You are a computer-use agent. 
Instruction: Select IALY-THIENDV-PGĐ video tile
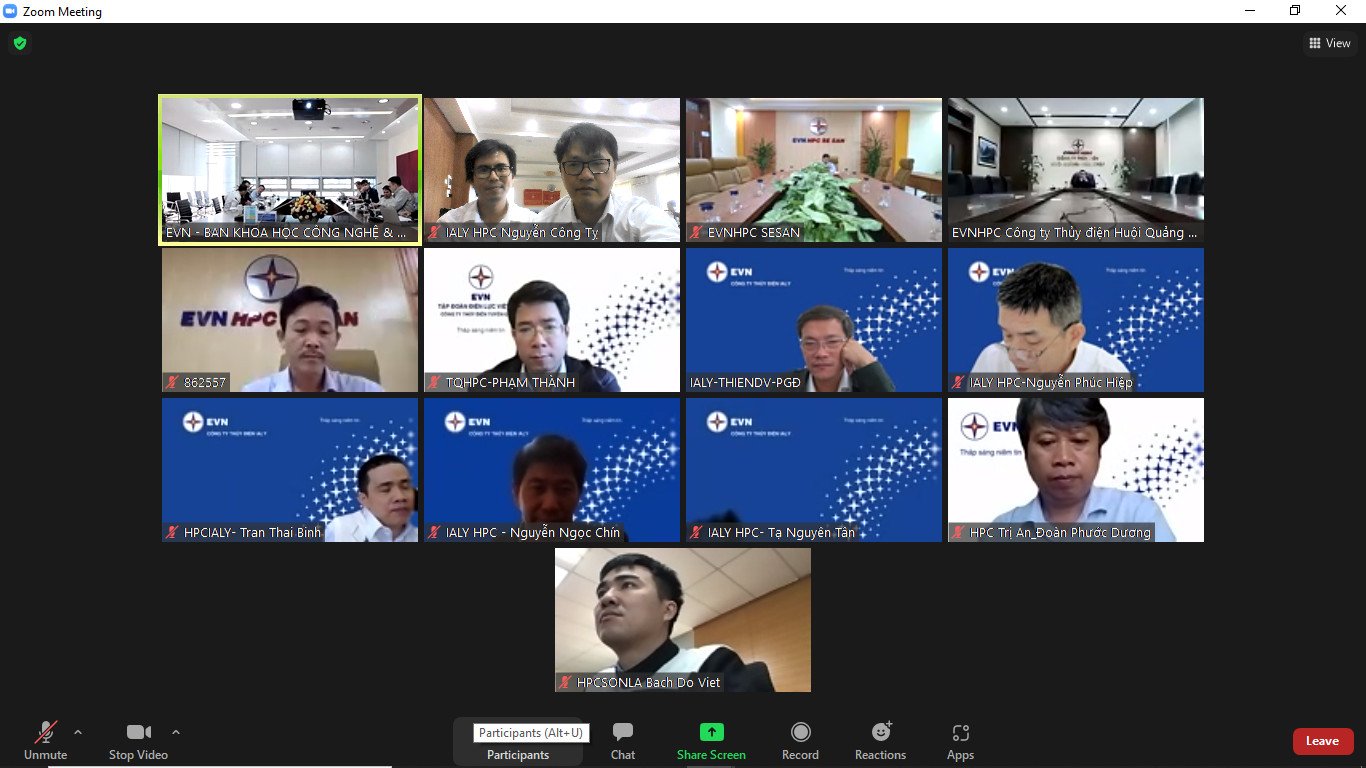[814, 320]
